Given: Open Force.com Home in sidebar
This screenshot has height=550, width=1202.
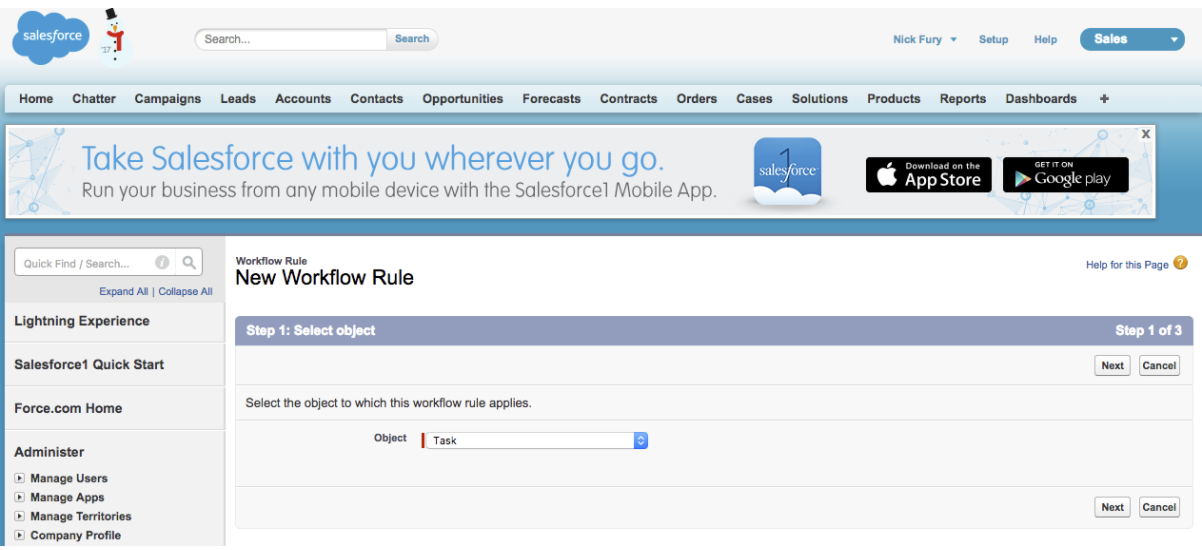Looking at the screenshot, I should point(68,408).
